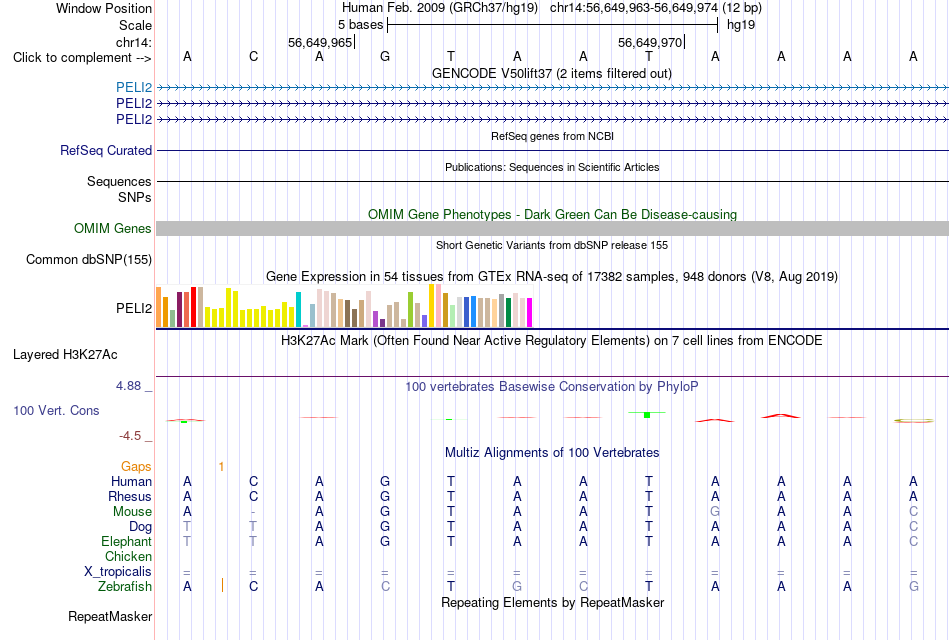Screen dimensions: 950x640
Task: Click the Scale track label
Action: pyautogui.click(x=135, y=25)
